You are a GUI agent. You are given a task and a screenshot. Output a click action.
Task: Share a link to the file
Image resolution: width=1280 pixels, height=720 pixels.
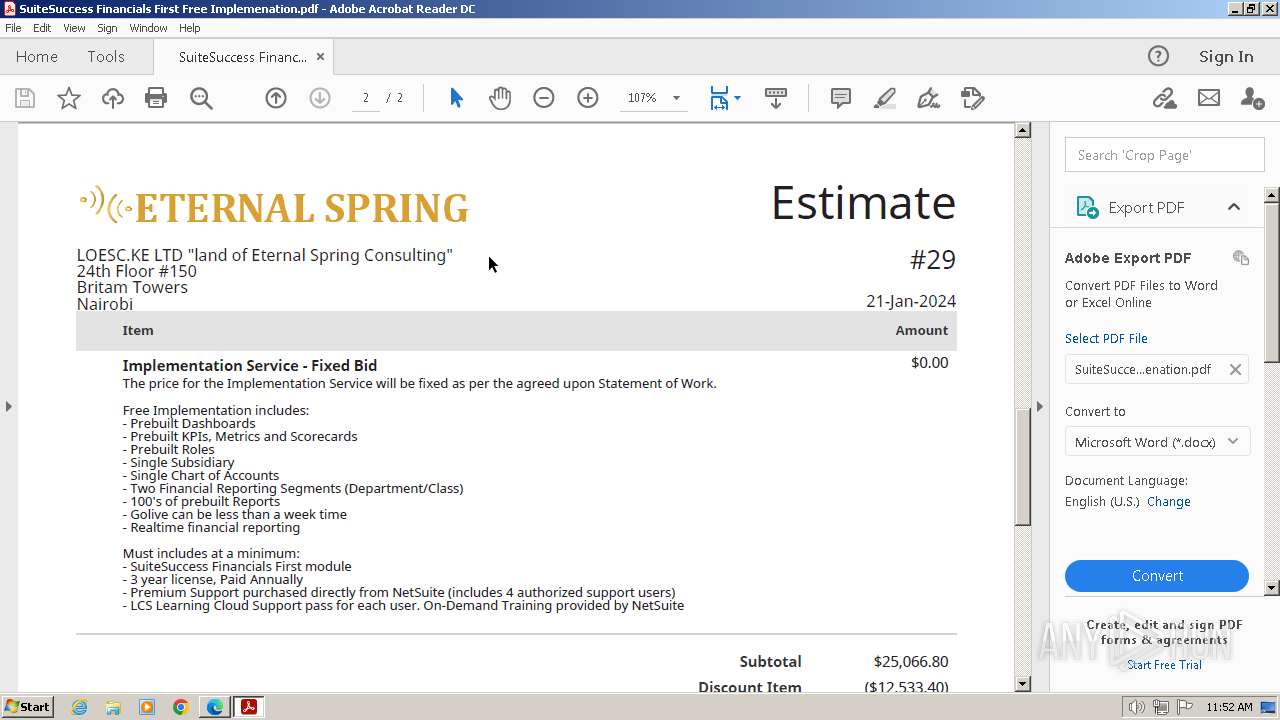pyautogui.click(x=1164, y=98)
